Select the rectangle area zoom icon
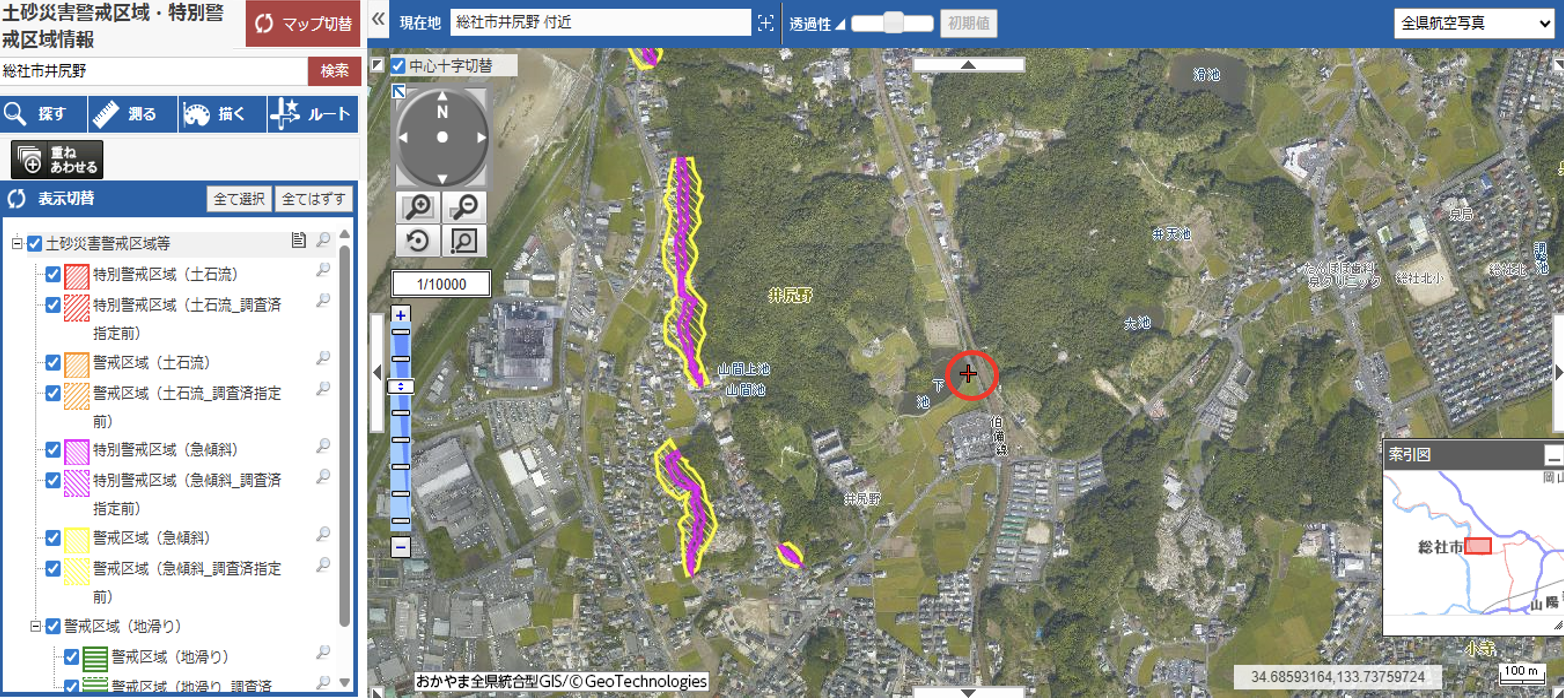This screenshot has height=698, width=1564. pos(463,241)
